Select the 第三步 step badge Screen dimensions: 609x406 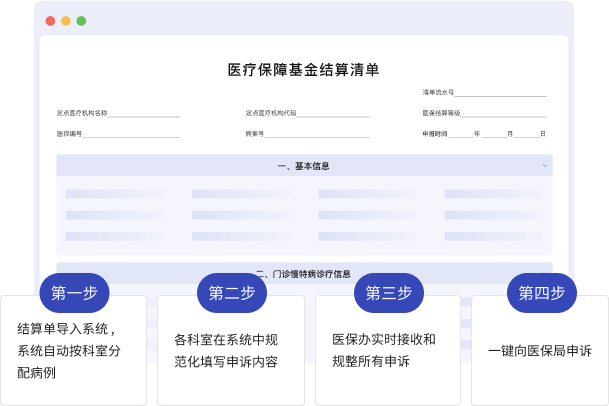(388, 293)
